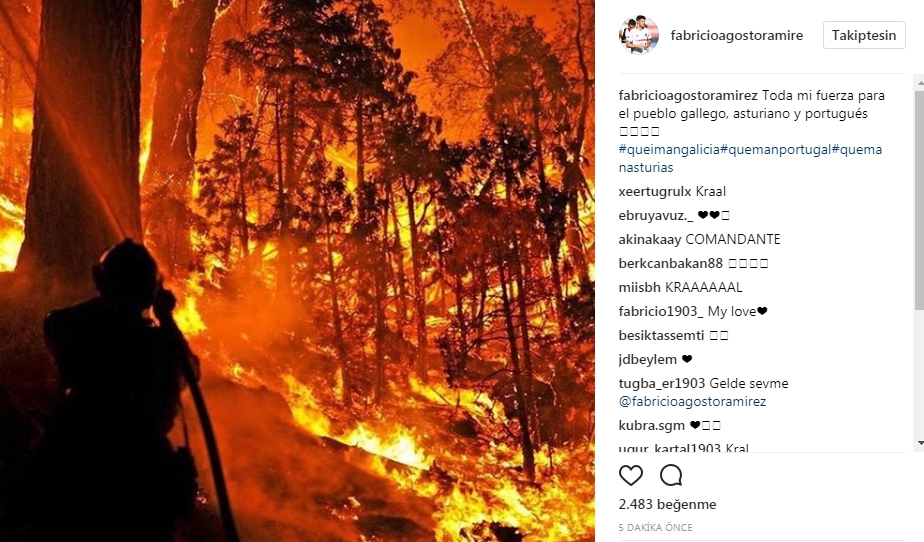
Task: Open besiktassemti commenter profile
Action: (661, 336)
